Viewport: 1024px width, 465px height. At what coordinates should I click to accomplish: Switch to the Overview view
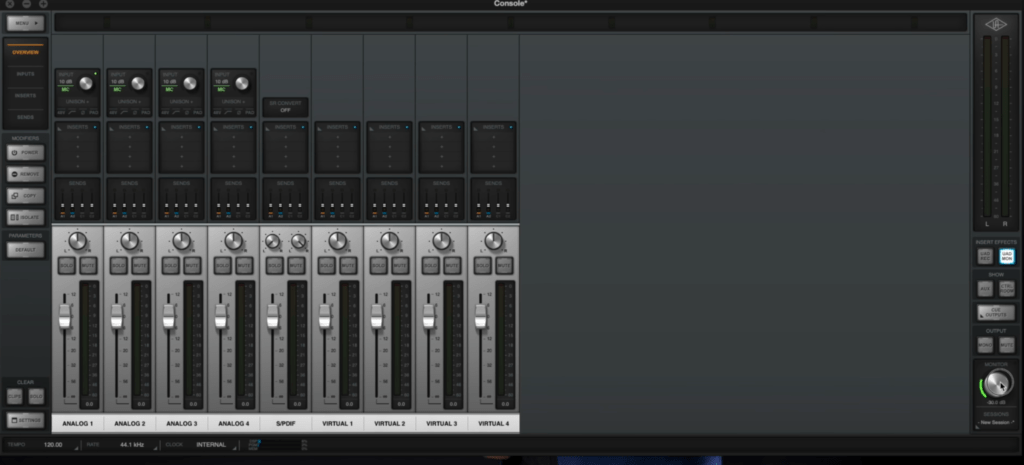click(25, 52)
